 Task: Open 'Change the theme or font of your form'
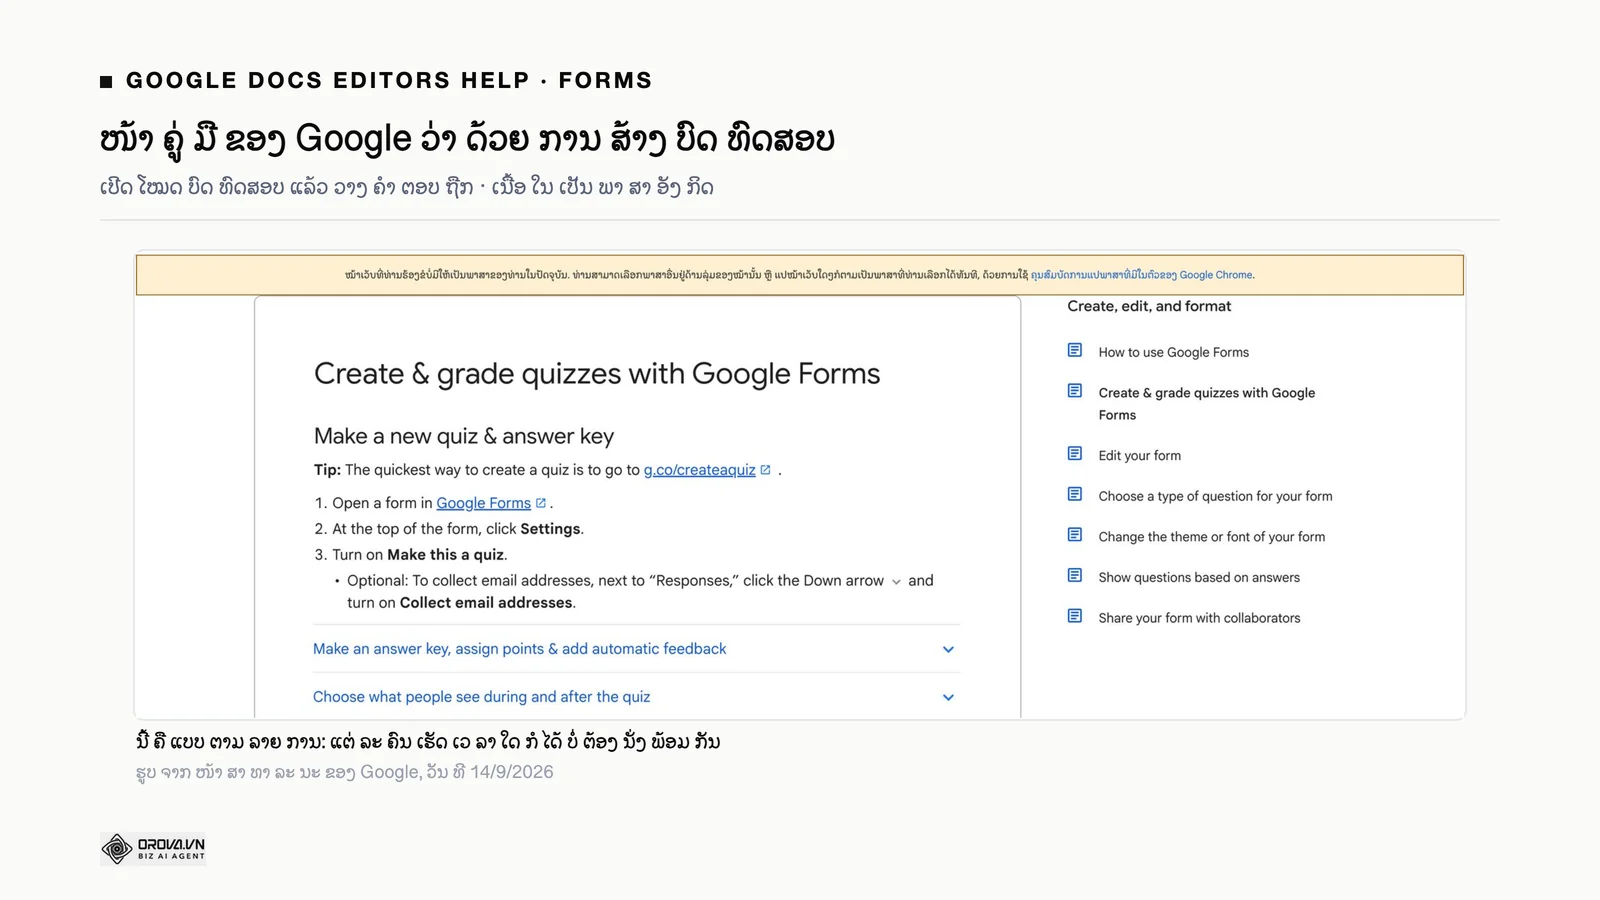point(1211,537)
